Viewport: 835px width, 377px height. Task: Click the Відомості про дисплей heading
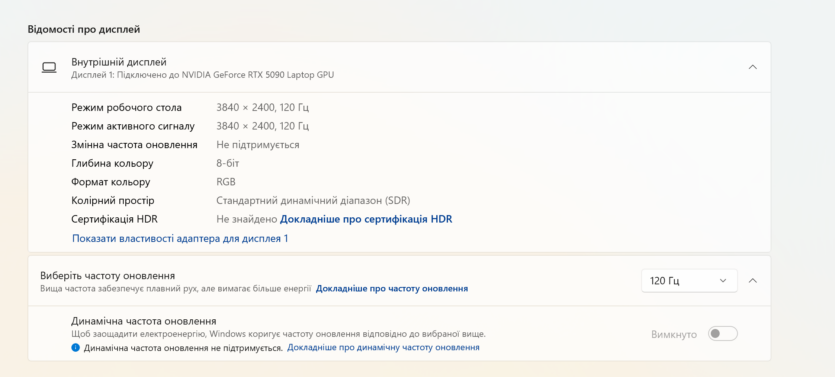[84, 29]
